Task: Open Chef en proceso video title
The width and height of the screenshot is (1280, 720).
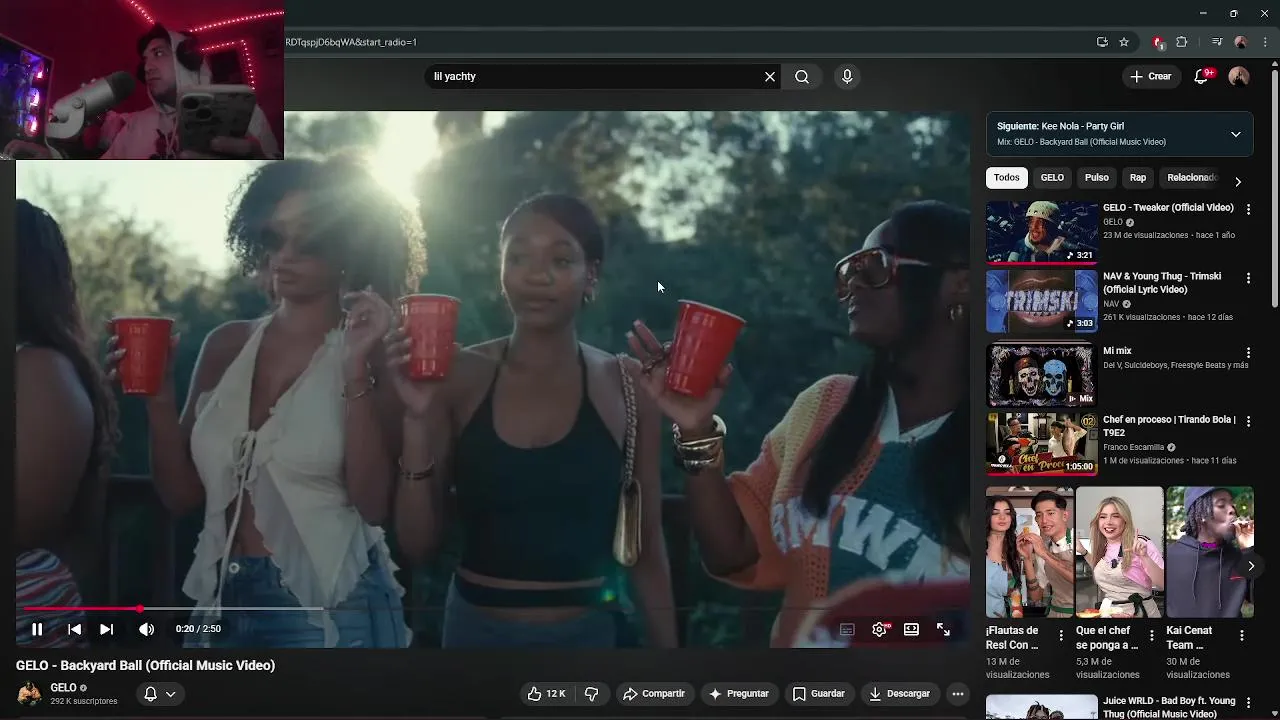Action: (x=1169, y=426)
